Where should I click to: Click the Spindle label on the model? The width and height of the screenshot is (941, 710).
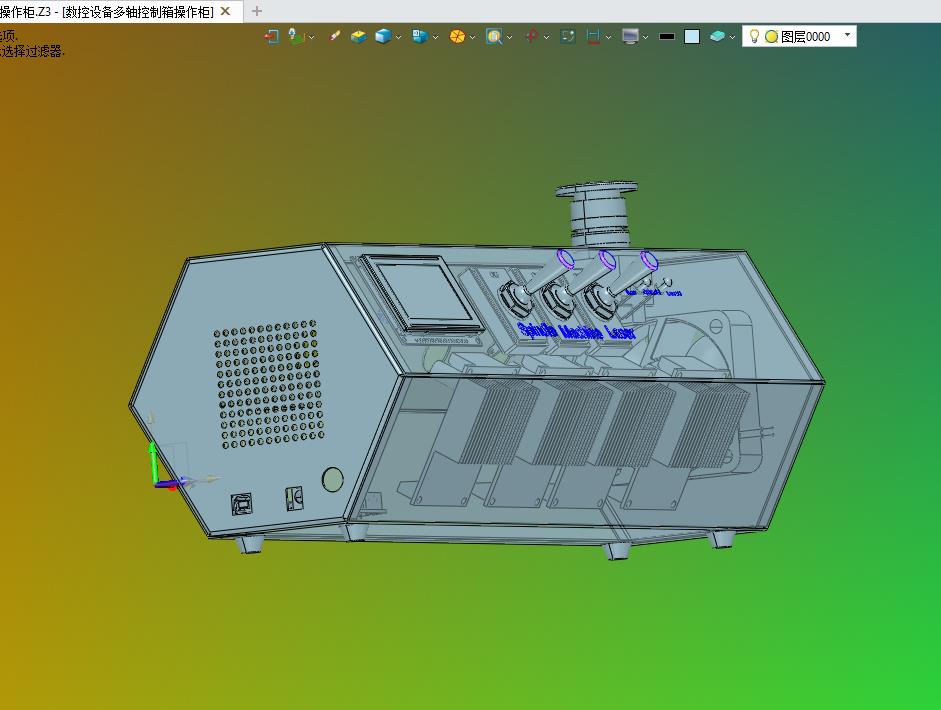click(x=537, y=331)
